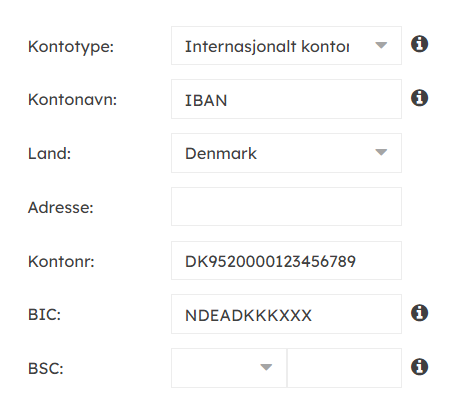Expand the BSC type dropdown arrow
The height and width of the screenshot is (400, 461).
266,367
